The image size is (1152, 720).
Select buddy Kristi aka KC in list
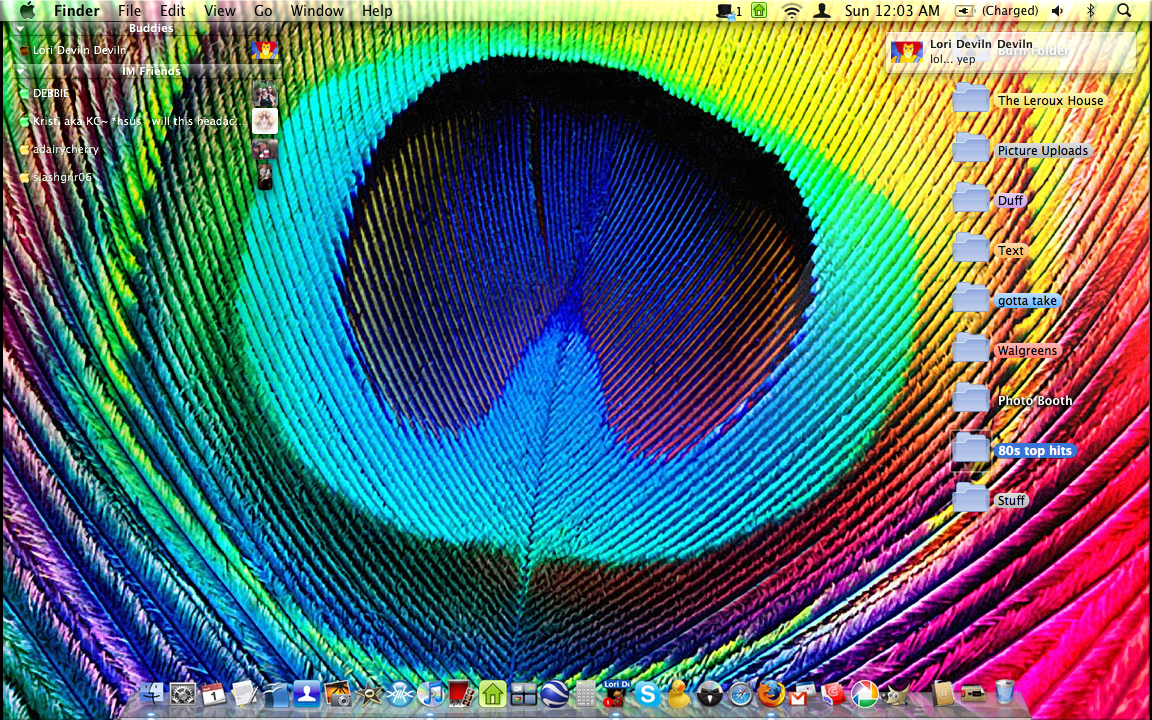tap(147, 121)
